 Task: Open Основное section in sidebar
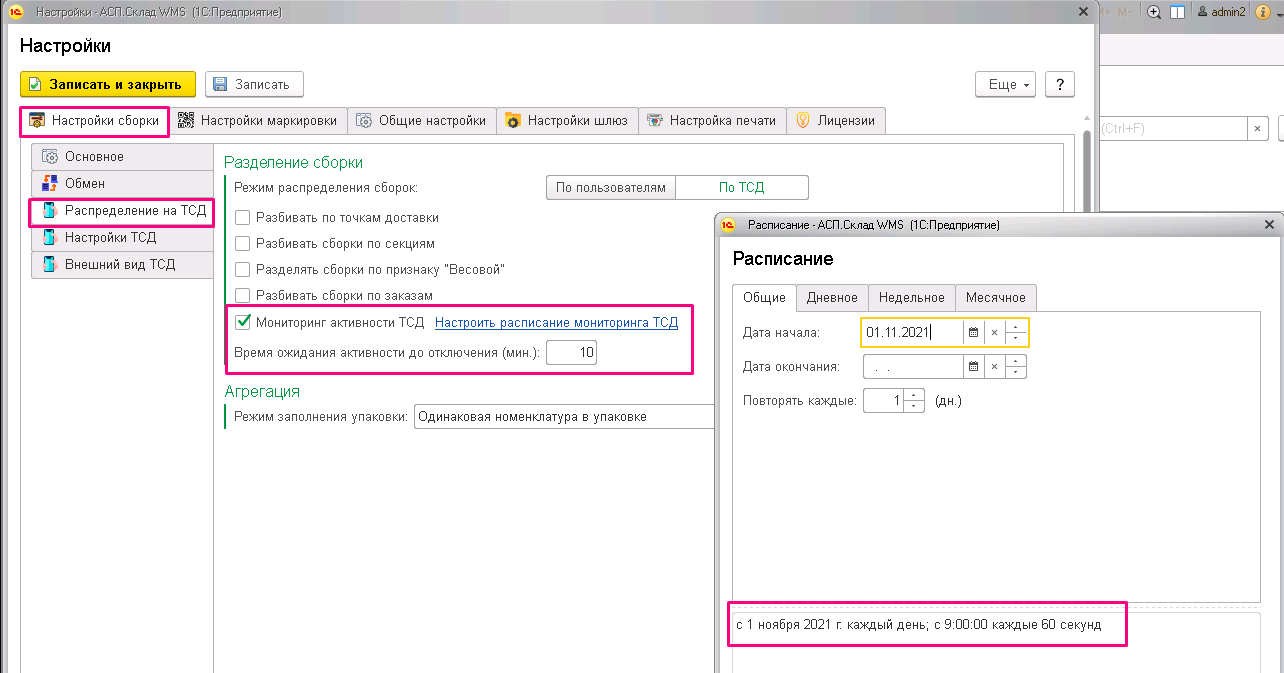(123, 157)
